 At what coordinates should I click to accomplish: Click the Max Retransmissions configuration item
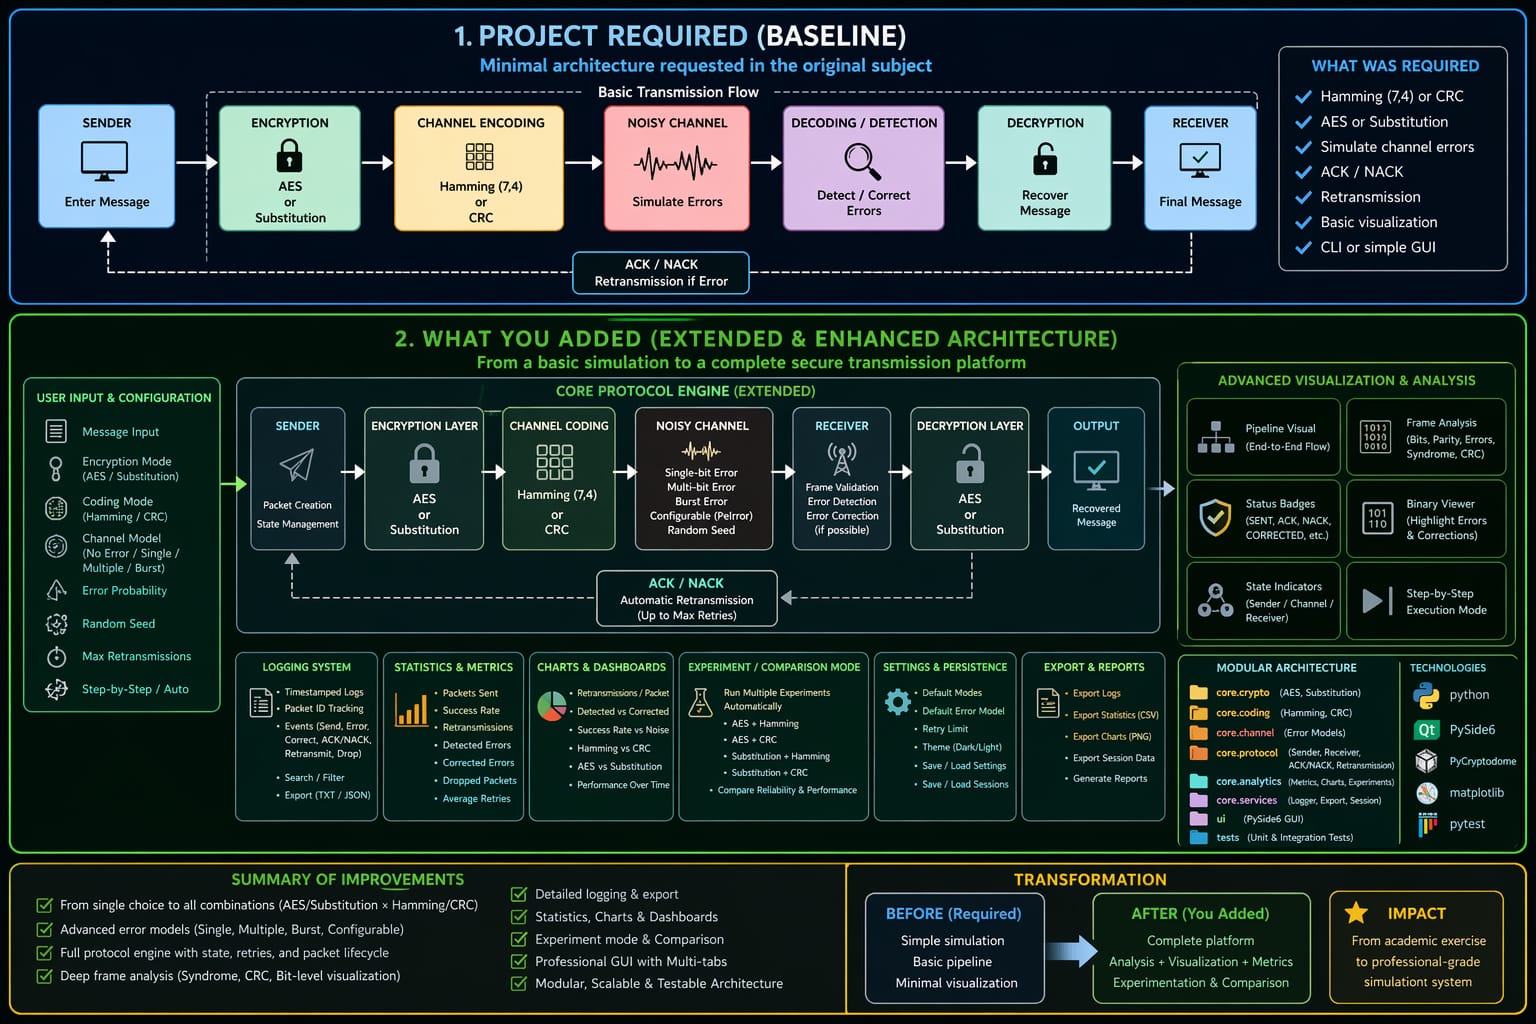(x=118, y=657)
